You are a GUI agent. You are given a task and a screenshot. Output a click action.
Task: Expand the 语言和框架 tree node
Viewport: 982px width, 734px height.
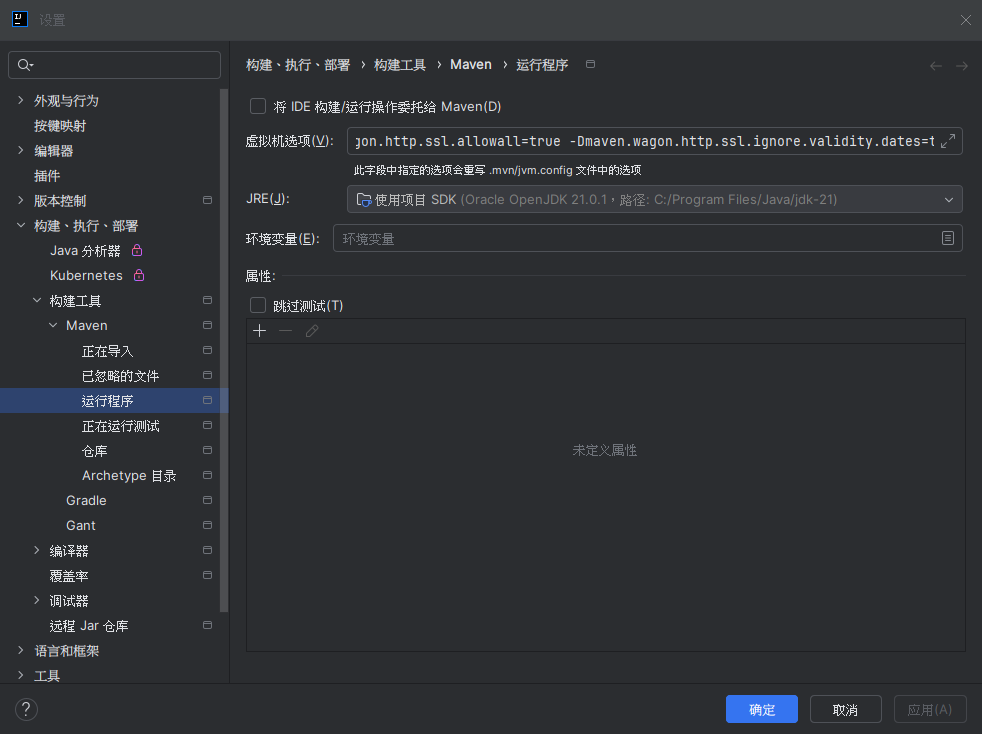coord(21,651)
